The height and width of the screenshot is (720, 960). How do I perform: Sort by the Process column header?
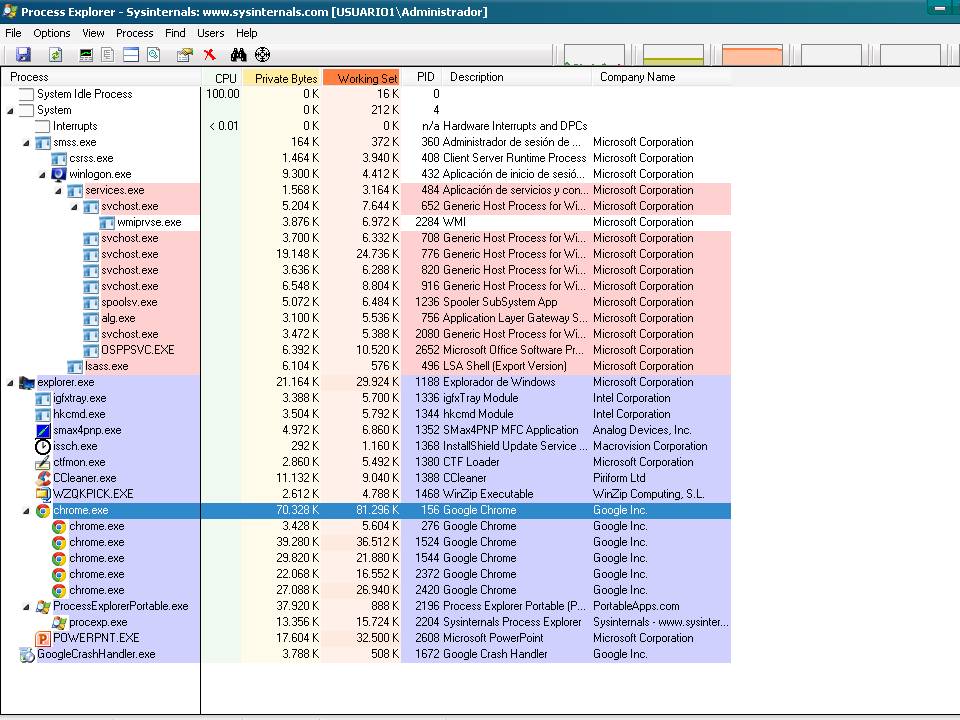click(x=101, y=77)
